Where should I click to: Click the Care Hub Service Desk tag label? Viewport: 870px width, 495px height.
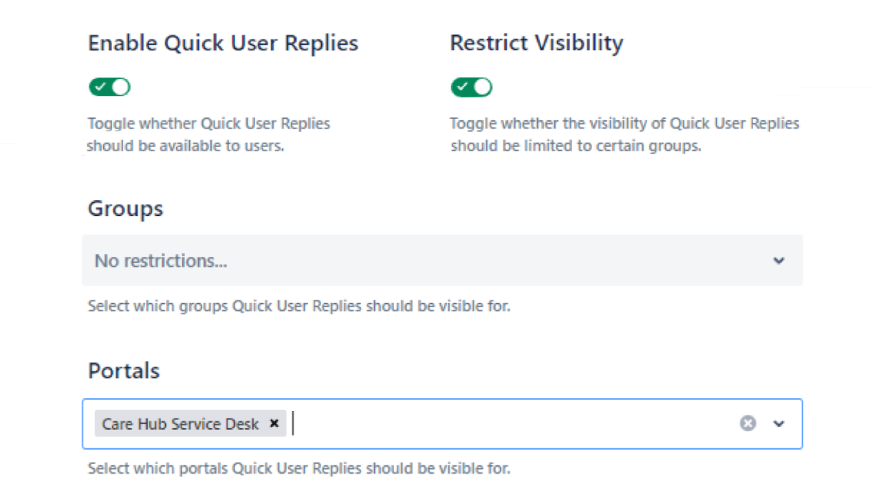point(180,424)
